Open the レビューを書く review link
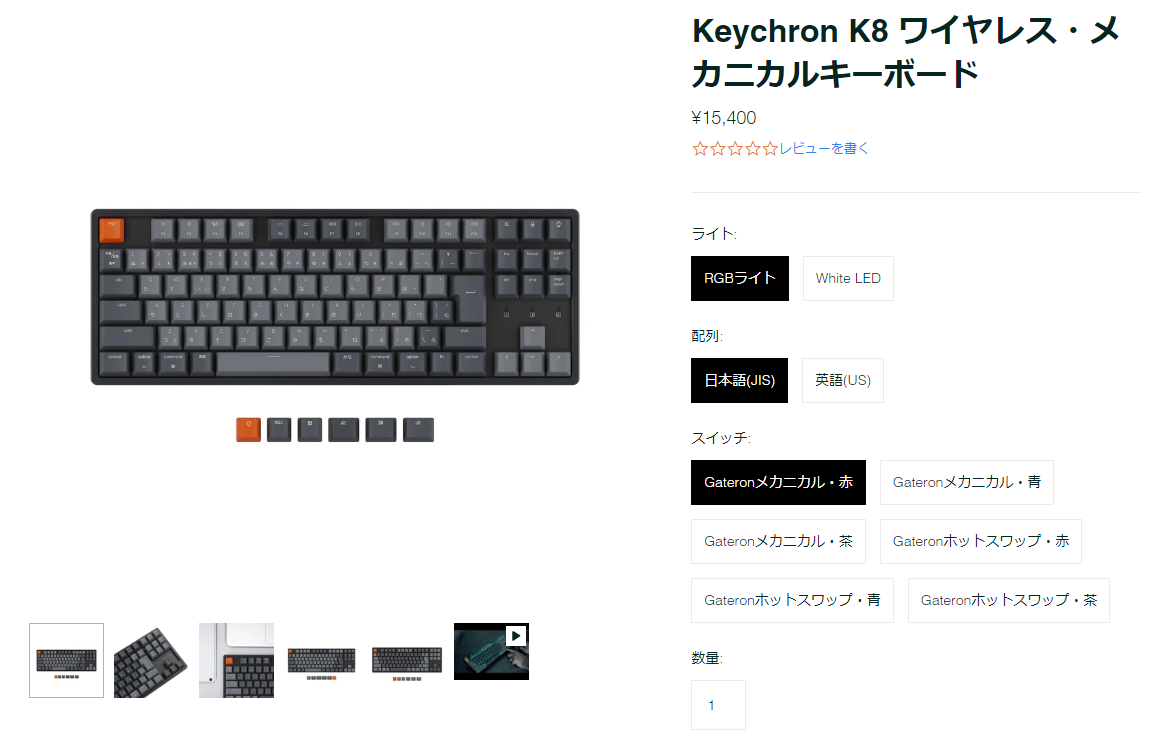Screen dimensions: 1169x731 (x=824, y=149)
